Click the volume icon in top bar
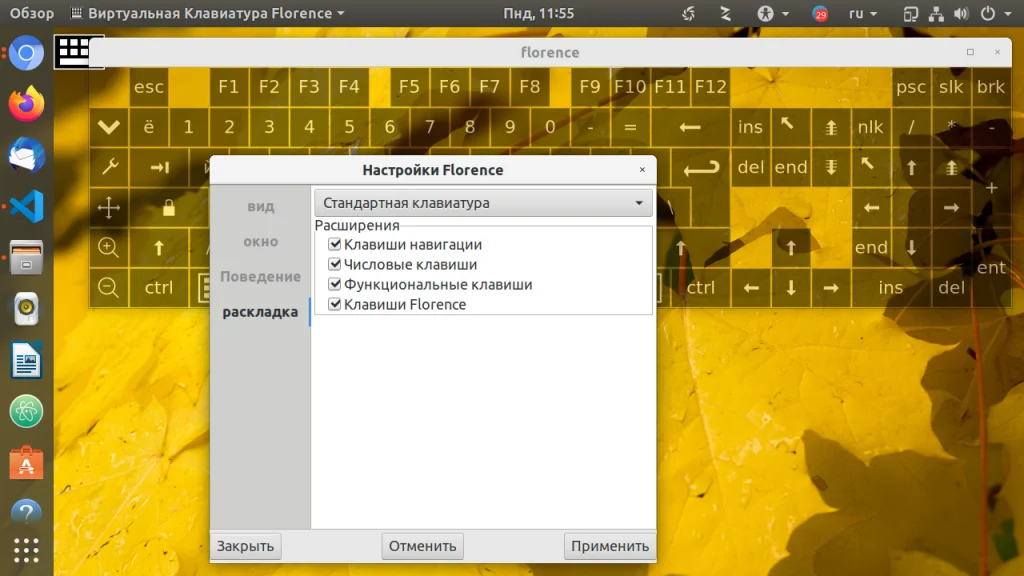The height and width of the screenshot is (576, 1024). point(961,13)
